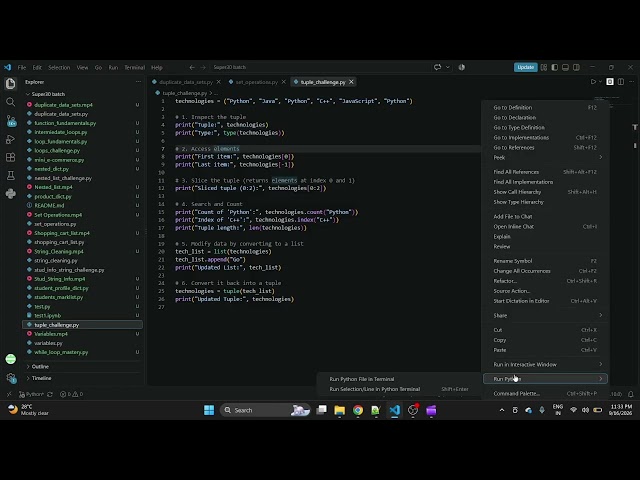Image resolution: width=640 pixels, height=480 pixels.
Task: Toggle the Primary Side Bar layout icon
Action: (x=555, y=67)
